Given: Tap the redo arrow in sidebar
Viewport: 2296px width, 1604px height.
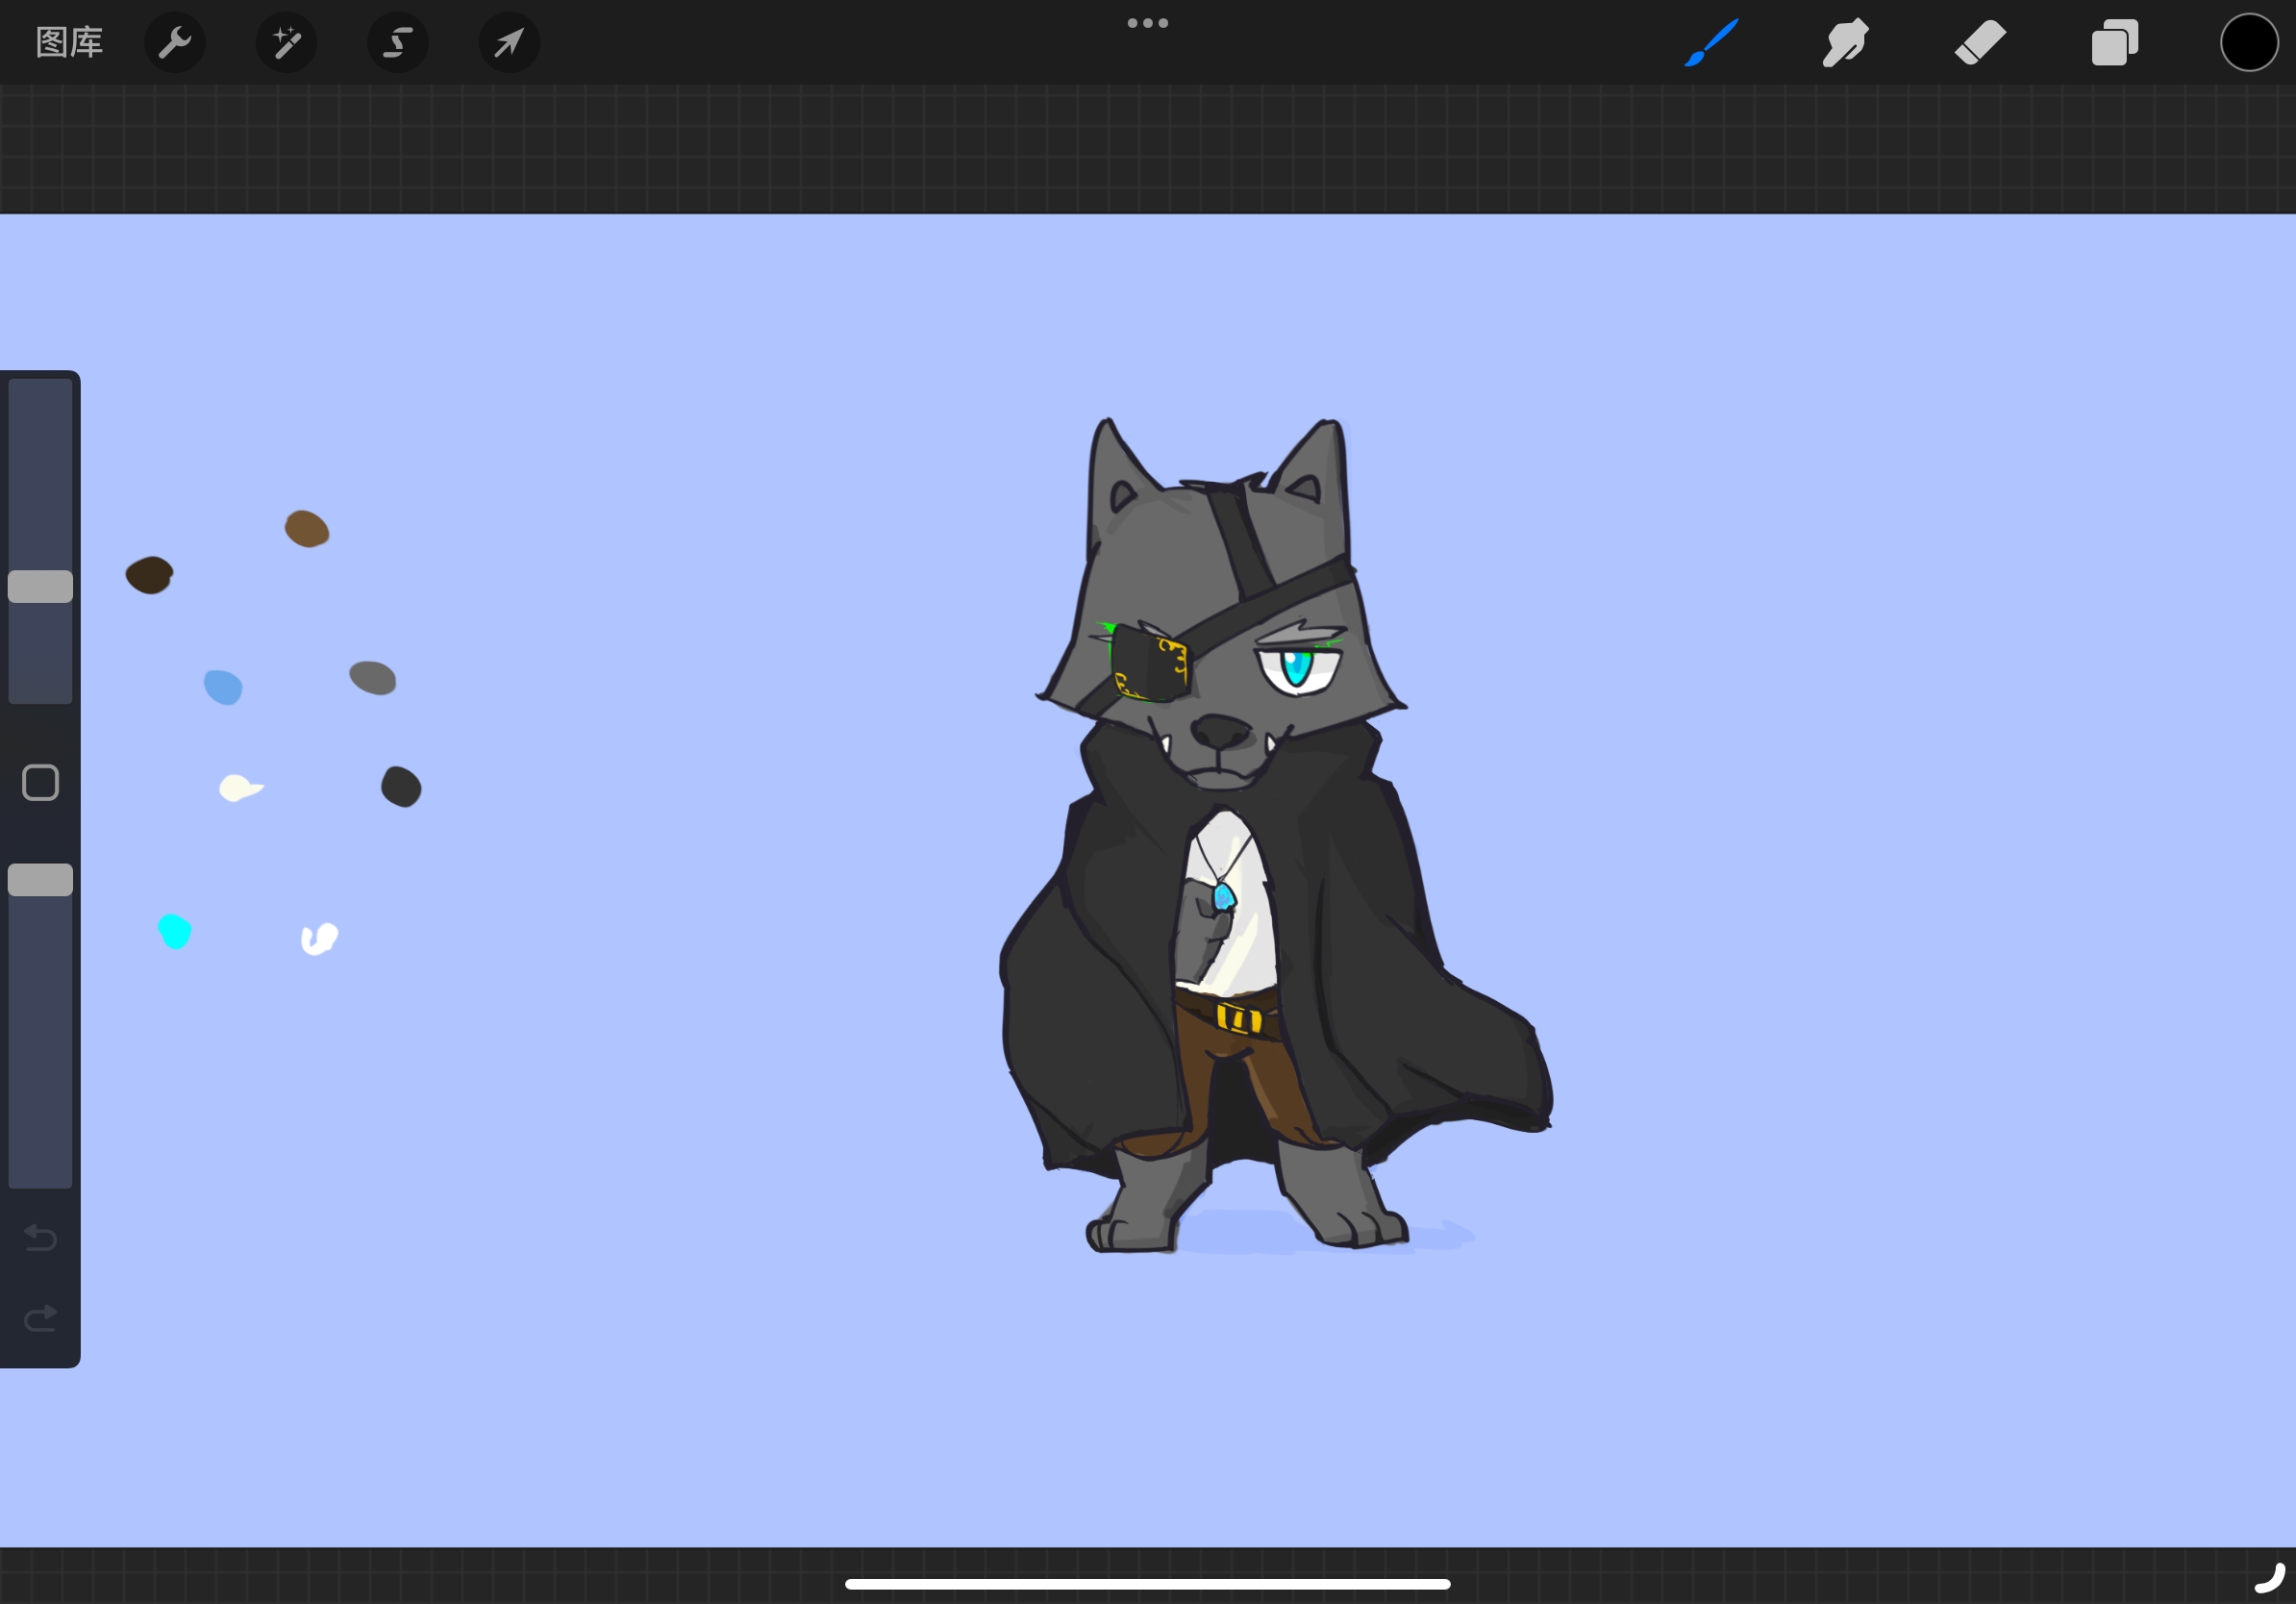Looking at the screenshot, I should click(x=40, y=1319).
